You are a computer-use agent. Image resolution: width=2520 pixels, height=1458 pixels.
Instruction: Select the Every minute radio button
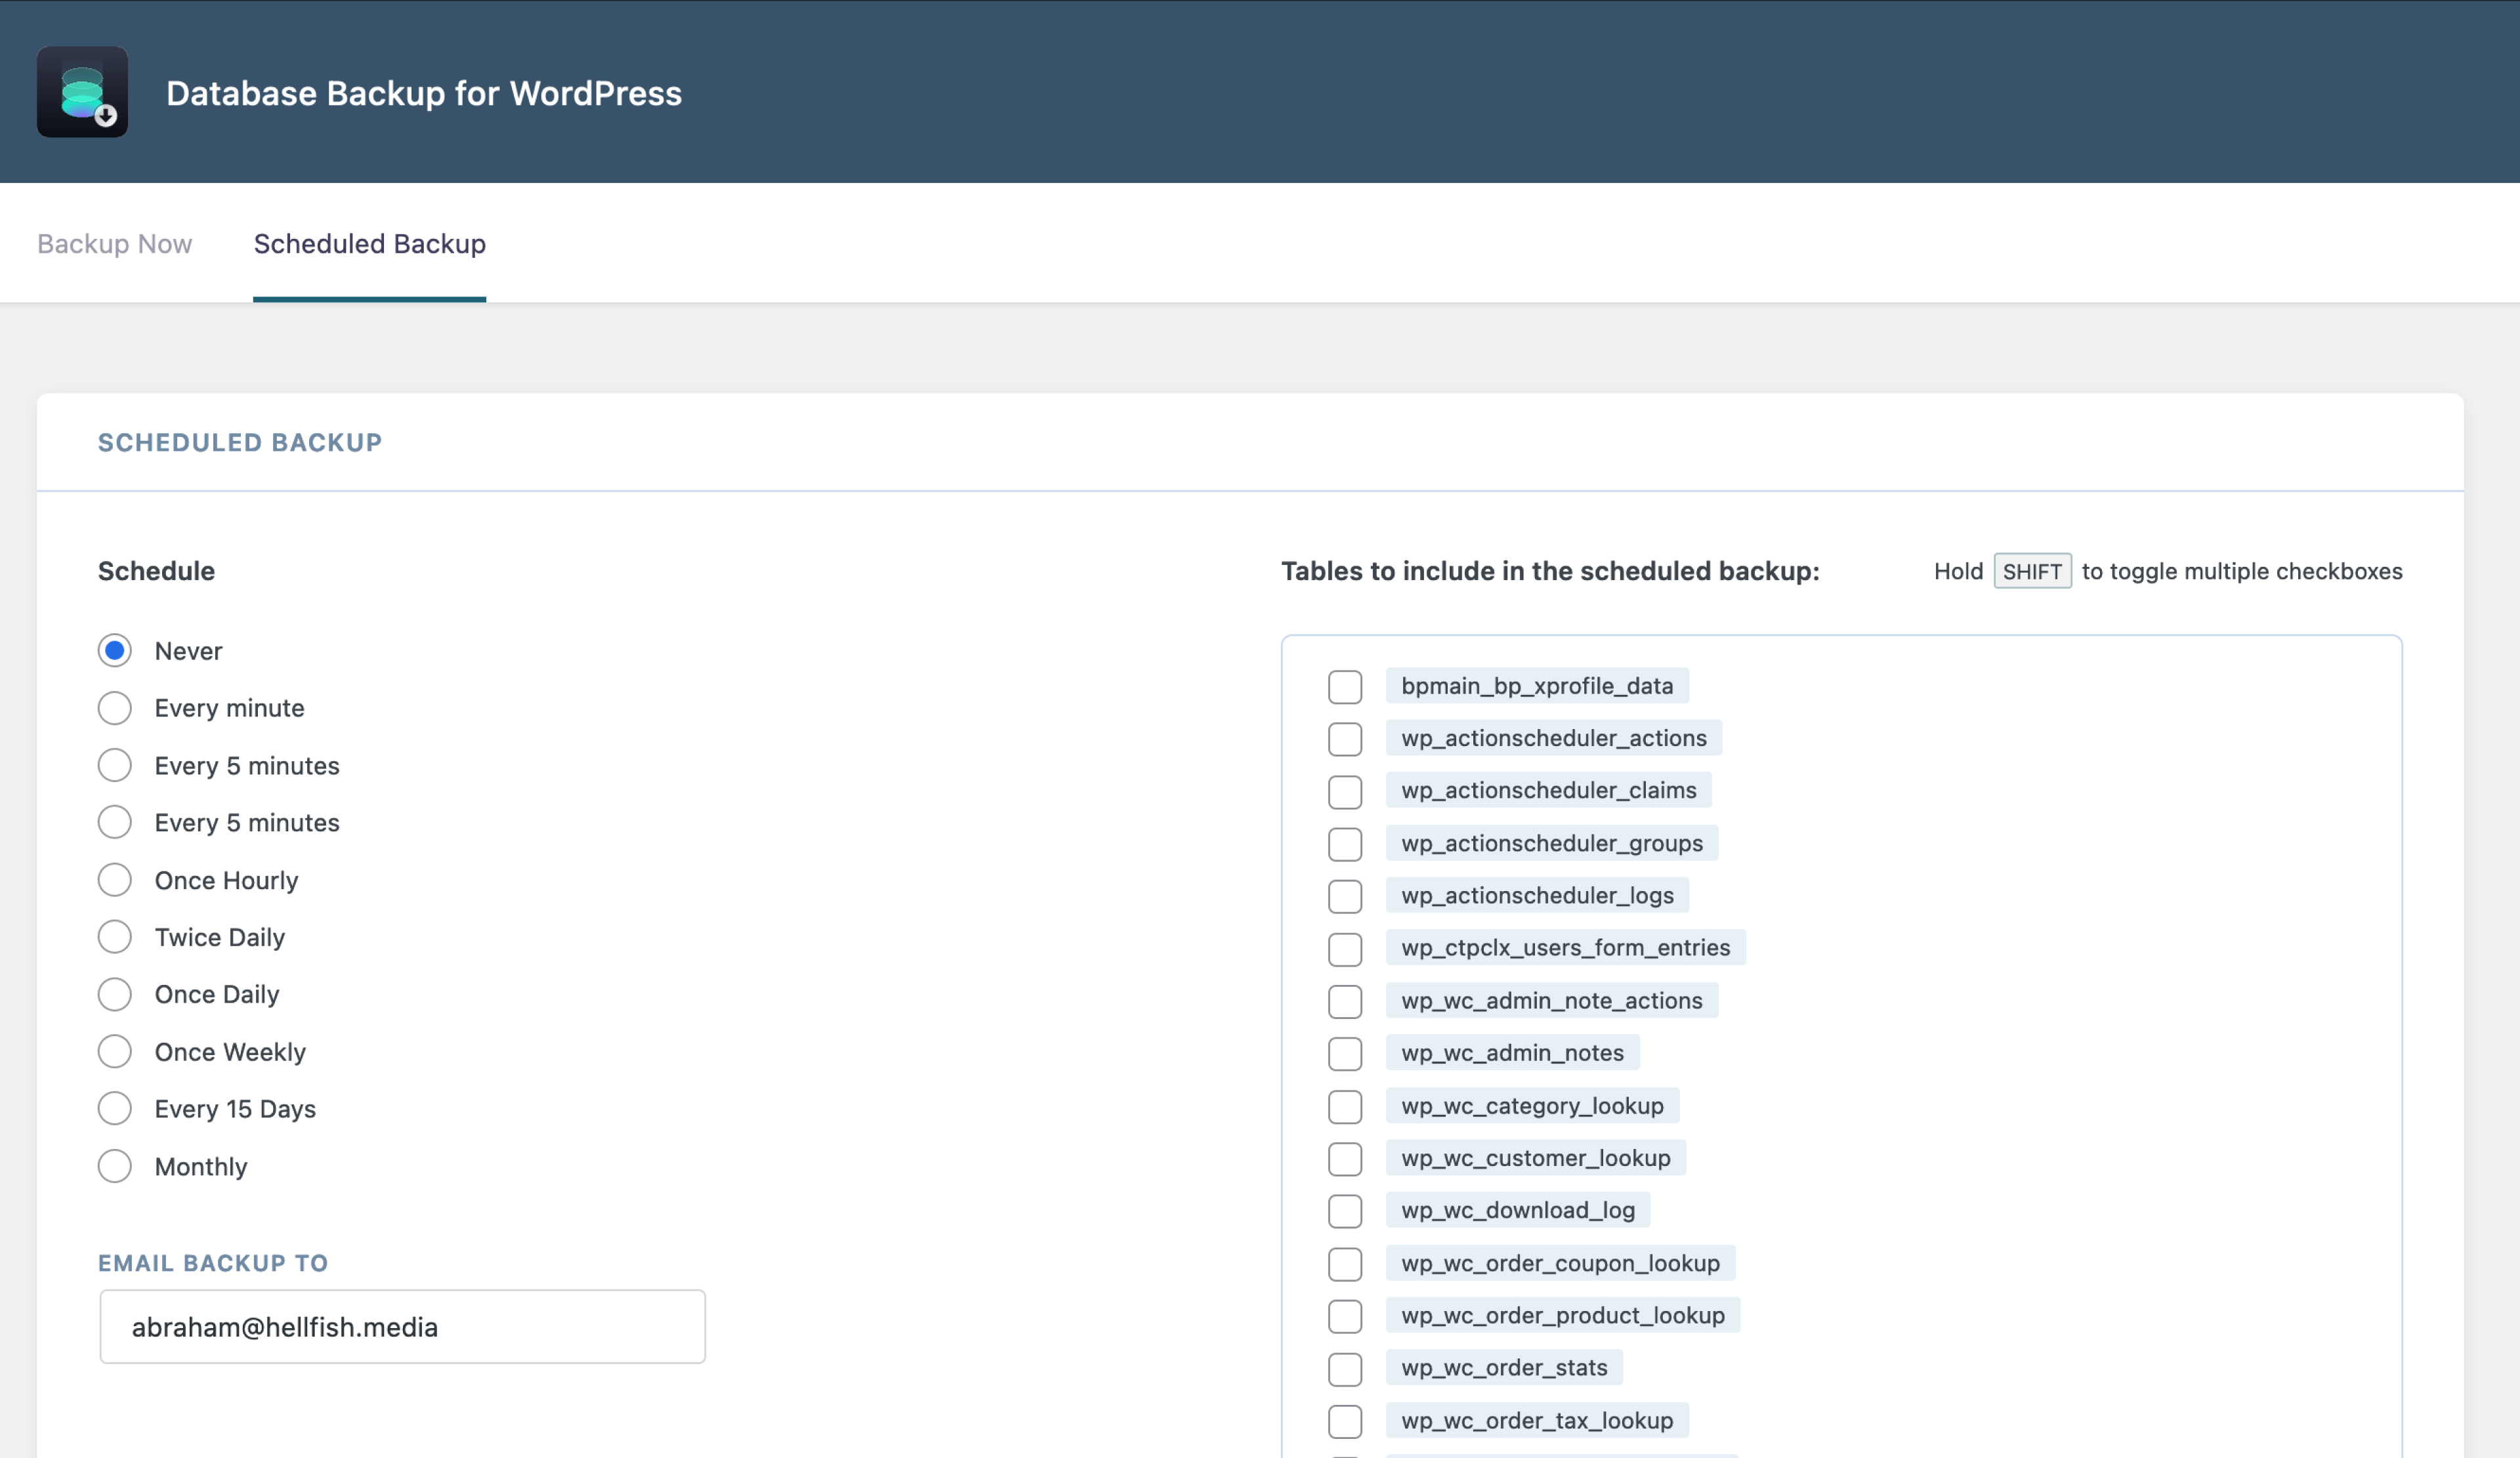tap(114, 708)
